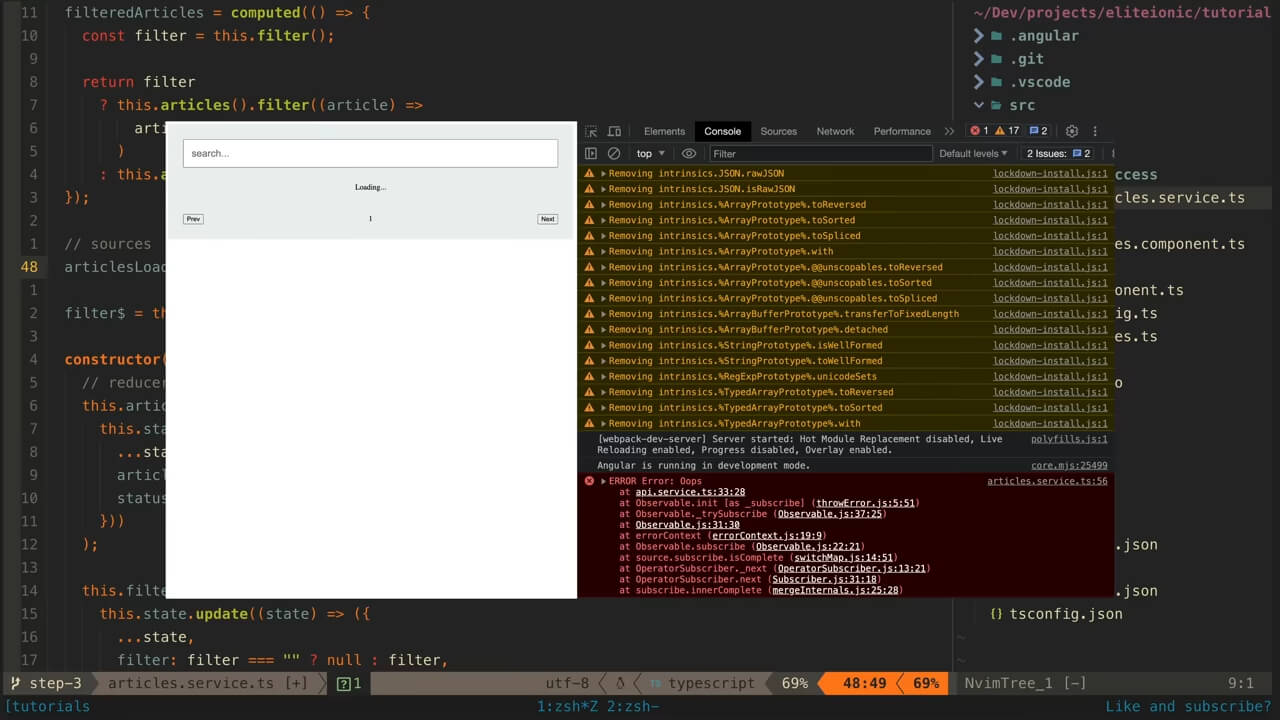This screenshot has width=1280, height=720.
Task: Click the NvimTree_1 statusline label
Action: [x=1007, y=684]
